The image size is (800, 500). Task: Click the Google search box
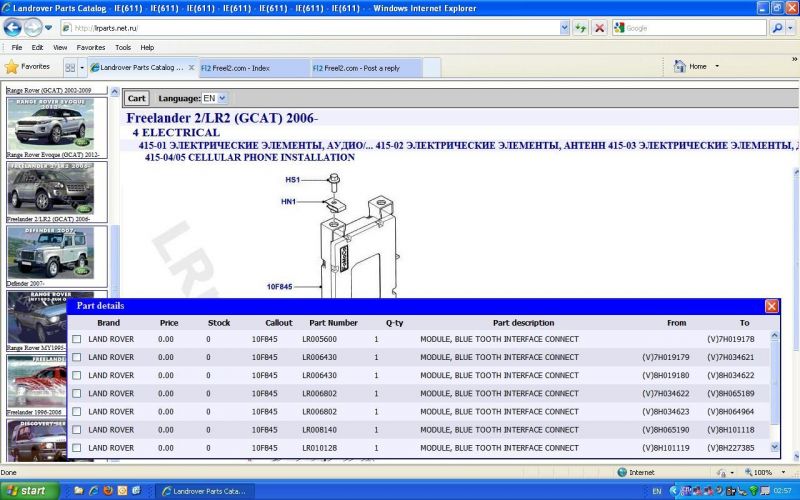click(x=689, y=28)
